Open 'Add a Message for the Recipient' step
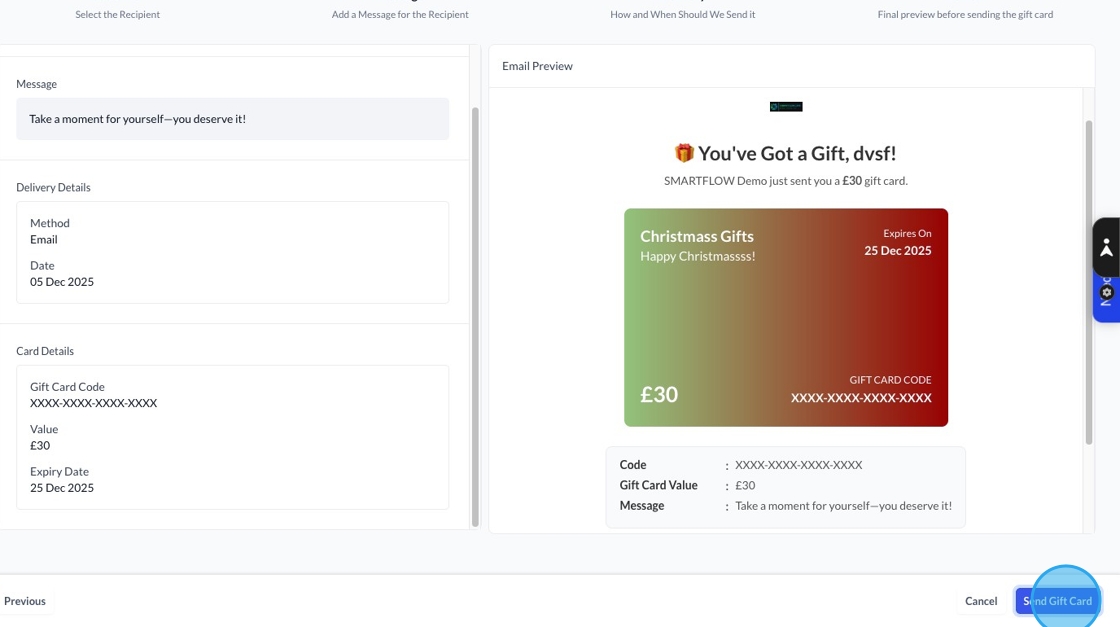This screenshot has width=1120, height=627. pos(400,14)
